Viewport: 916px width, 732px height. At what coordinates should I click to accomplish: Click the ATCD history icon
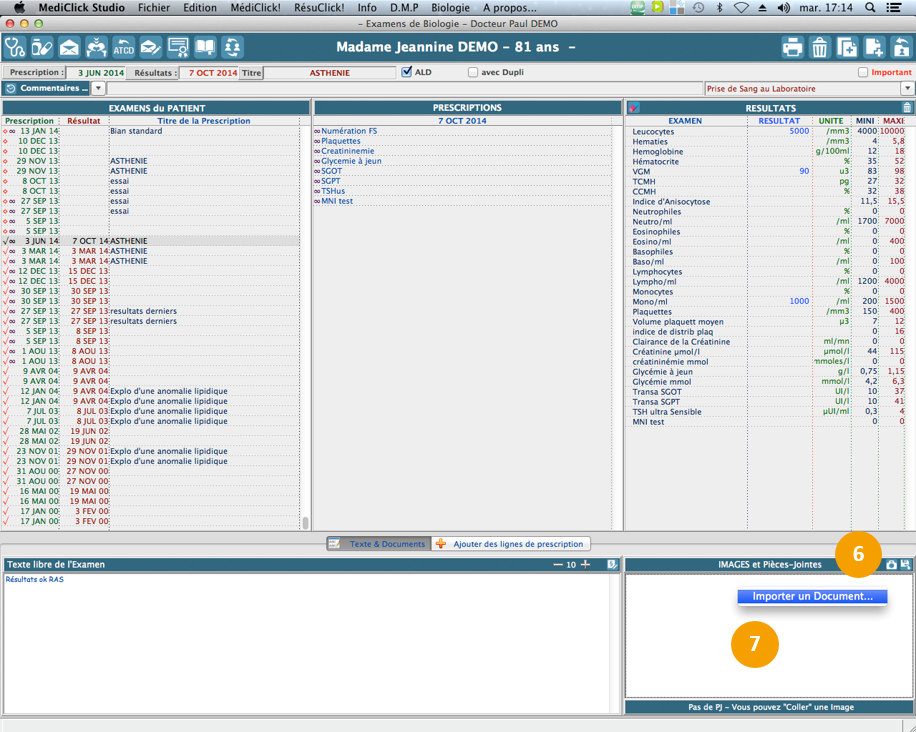[123, 47]
